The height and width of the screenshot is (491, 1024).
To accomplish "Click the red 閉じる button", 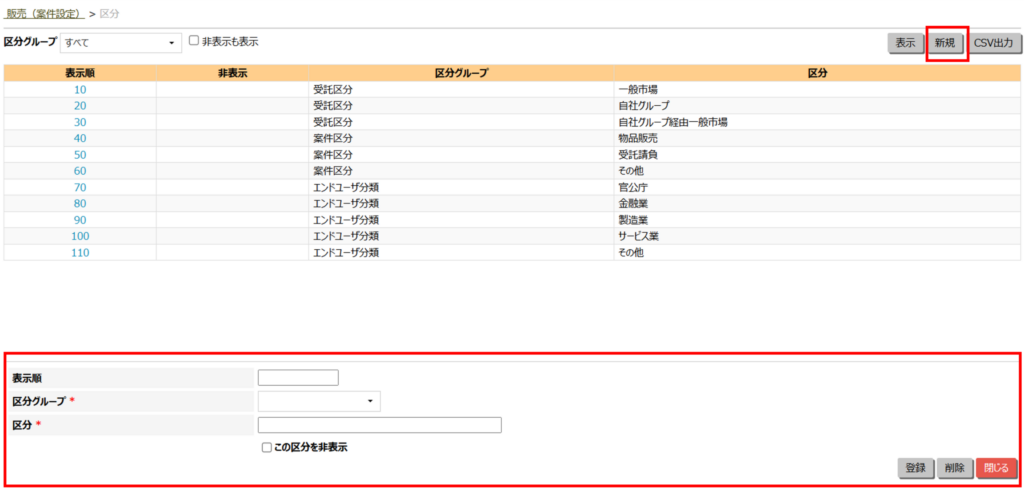I will point(996,467).
